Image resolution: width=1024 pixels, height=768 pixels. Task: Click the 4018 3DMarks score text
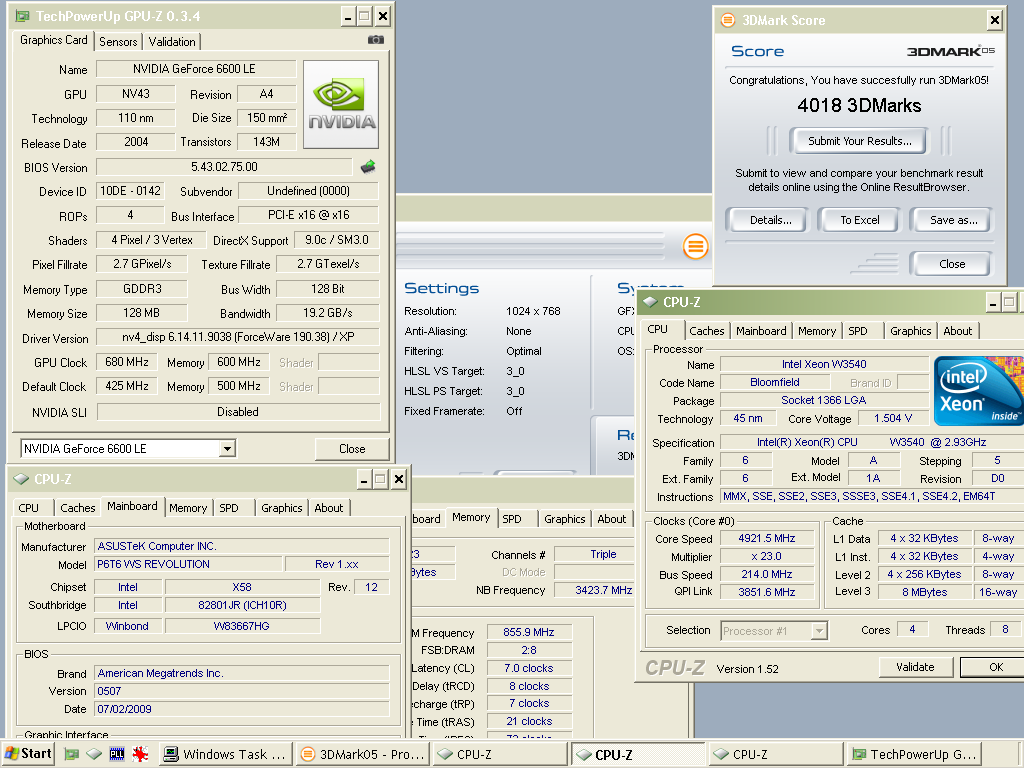click(x=859, y=106)
